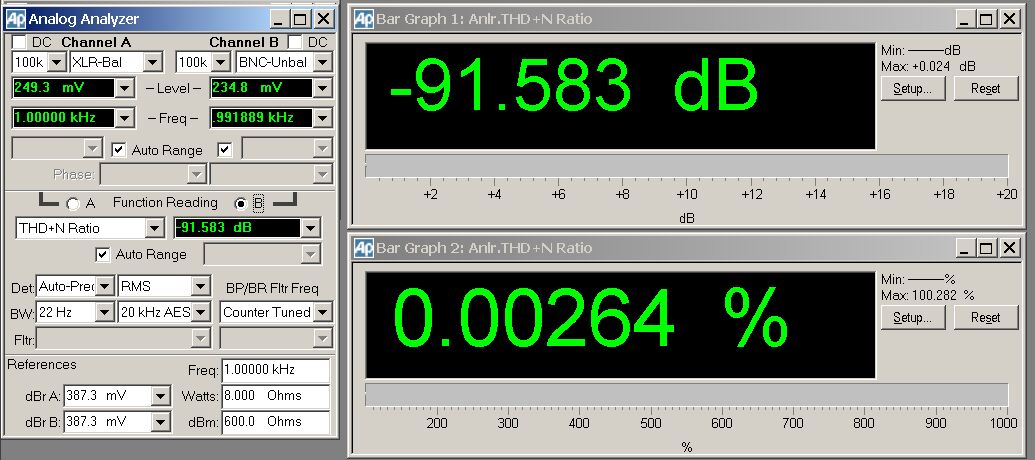Click the Watts 8.000 Ohms field
The image size is (1035, 460).
(x=275, y=396)
